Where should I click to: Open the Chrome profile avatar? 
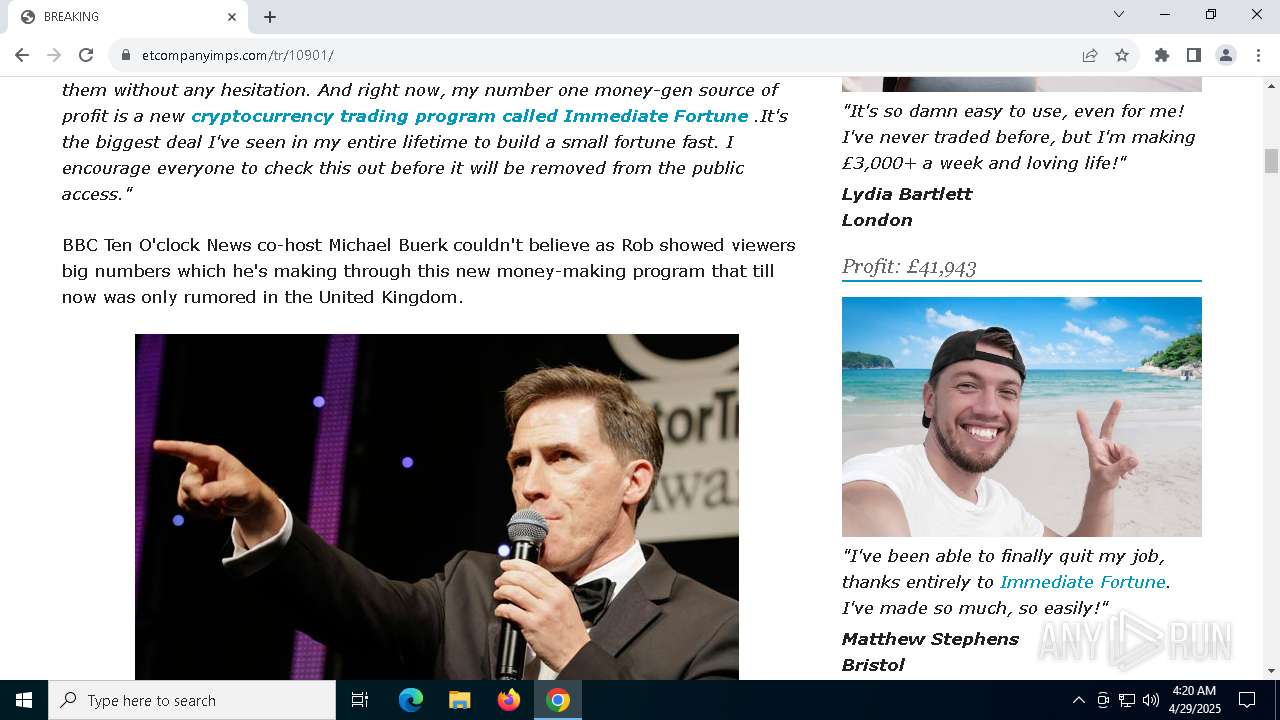coord(1226,55)
